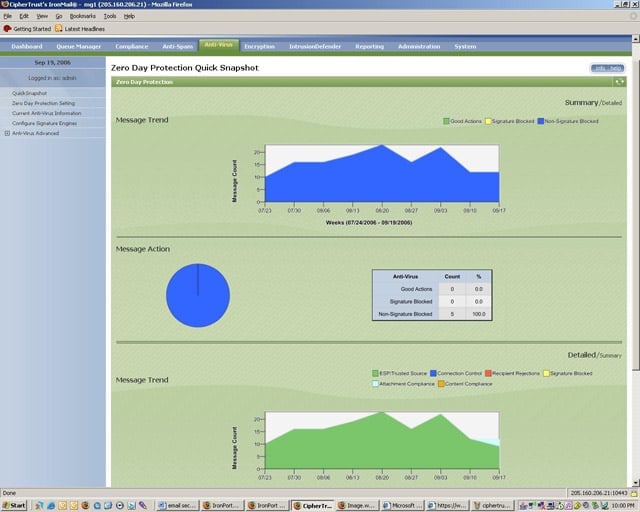
Task: Open the IntrusionDefender tab
Action: (x=315, y=47)
